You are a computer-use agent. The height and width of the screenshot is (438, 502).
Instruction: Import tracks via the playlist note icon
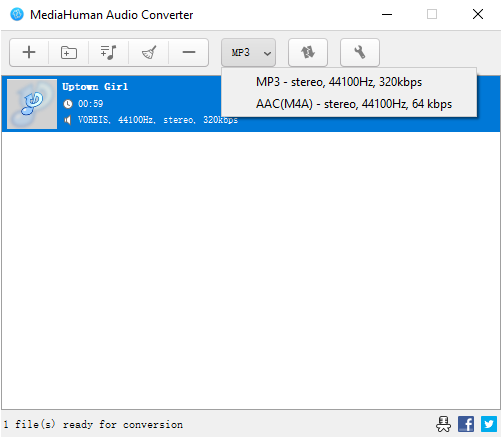tap(109, 52)
